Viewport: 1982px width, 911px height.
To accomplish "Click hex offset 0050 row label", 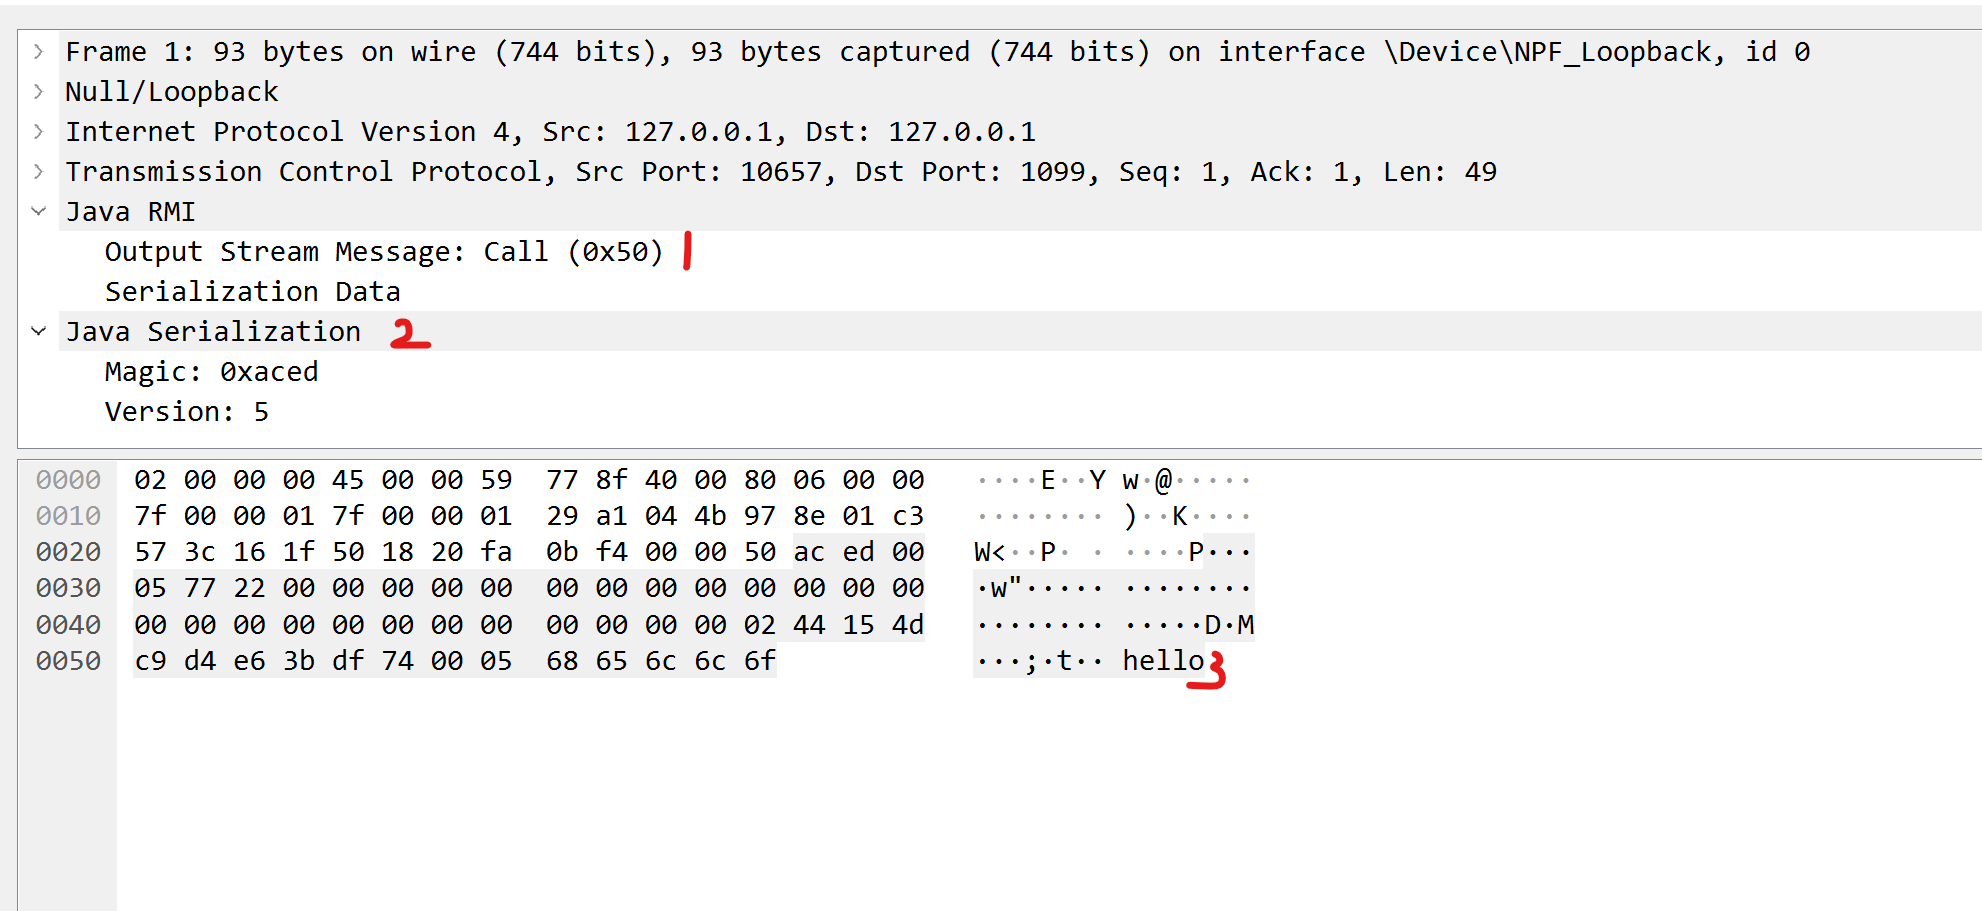I will click(x=68, y=661).
